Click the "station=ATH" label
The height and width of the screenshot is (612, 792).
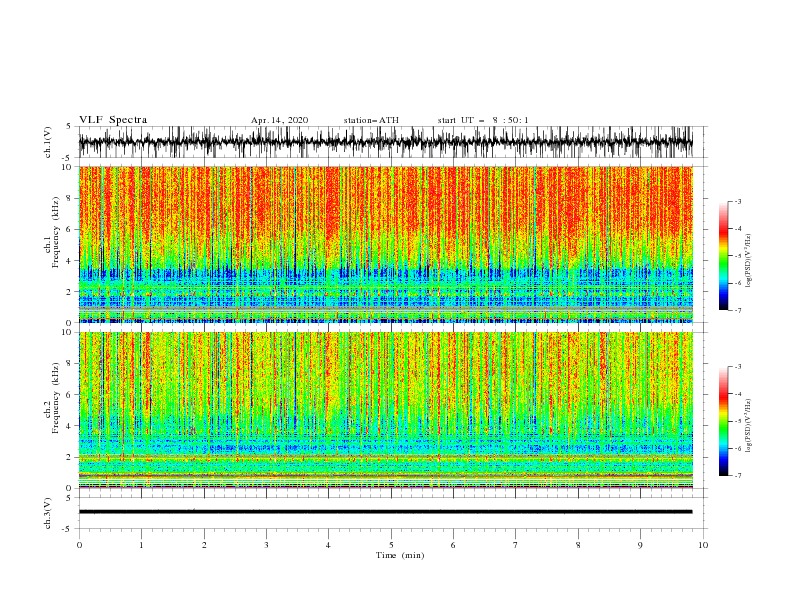click(x=371, y=120)
